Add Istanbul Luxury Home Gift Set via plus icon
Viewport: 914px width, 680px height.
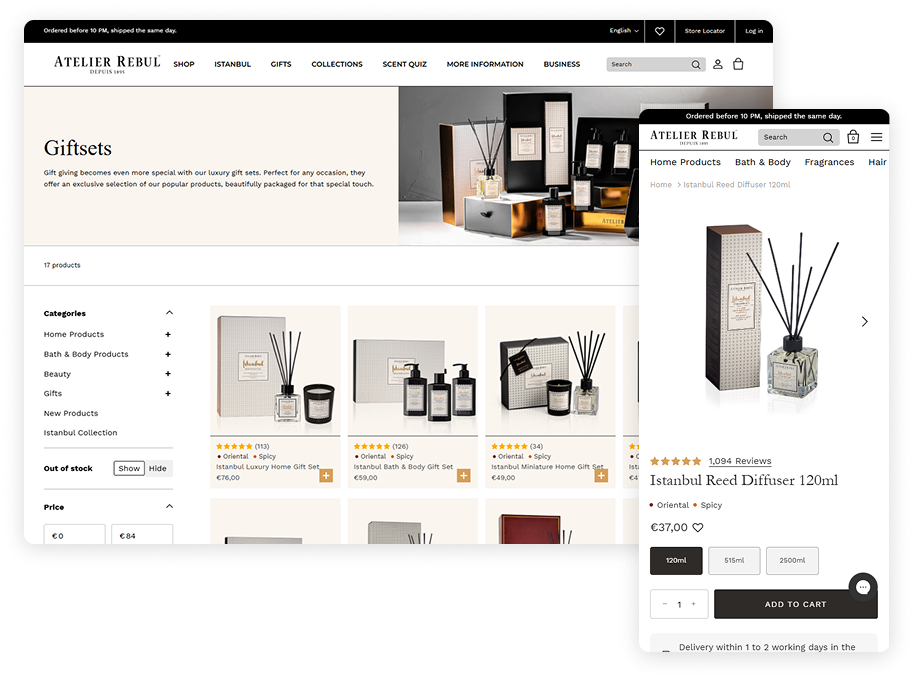[326, 475]
